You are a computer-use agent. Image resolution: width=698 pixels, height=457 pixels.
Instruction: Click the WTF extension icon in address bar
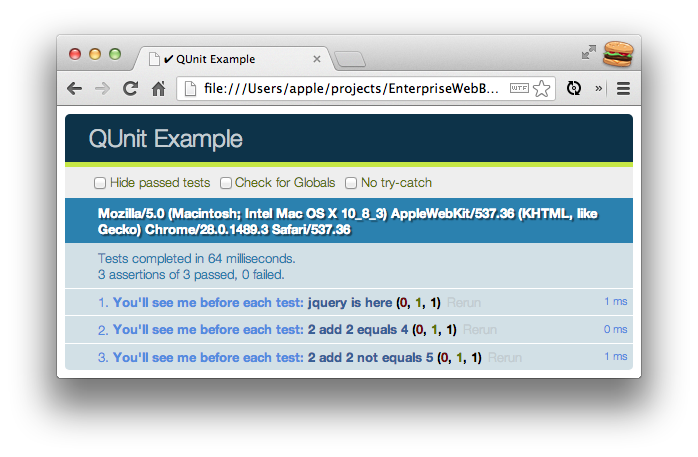[x=519, y=89]
